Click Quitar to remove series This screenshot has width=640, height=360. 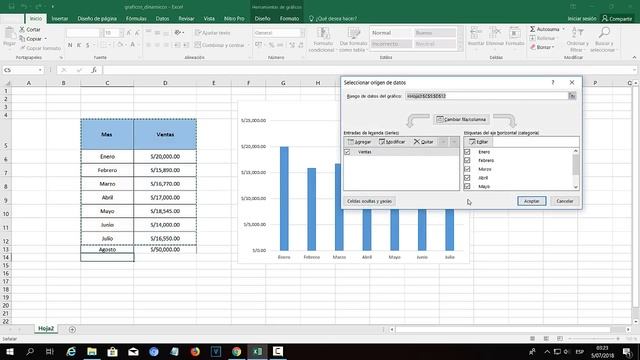click(x=423, y=142)
